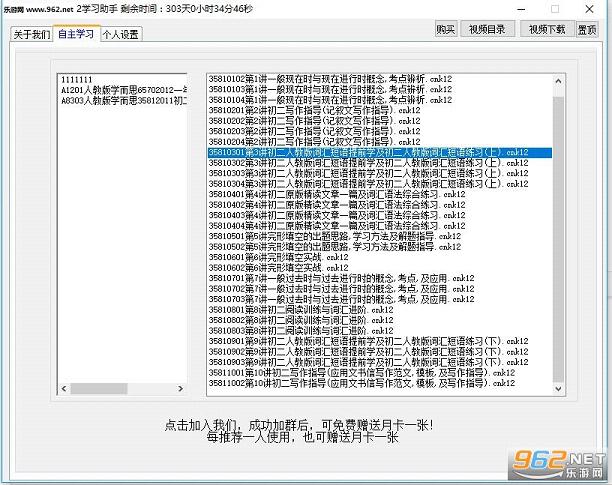The height and width of the screenshot is (485, 612).
Task: Click the right arrow of the course list scrollbar
Action: [x=180, y=389]
